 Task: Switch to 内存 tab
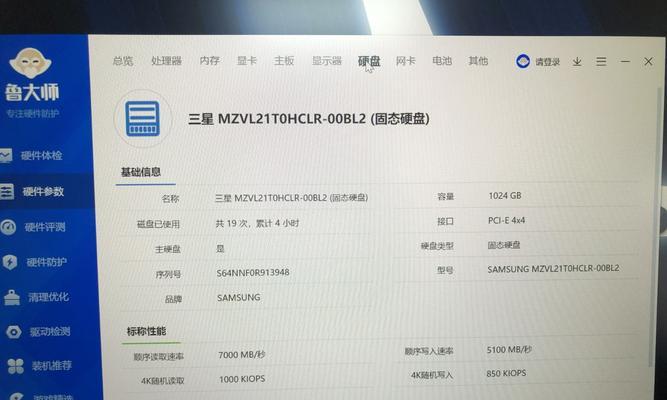click(210, 61)
